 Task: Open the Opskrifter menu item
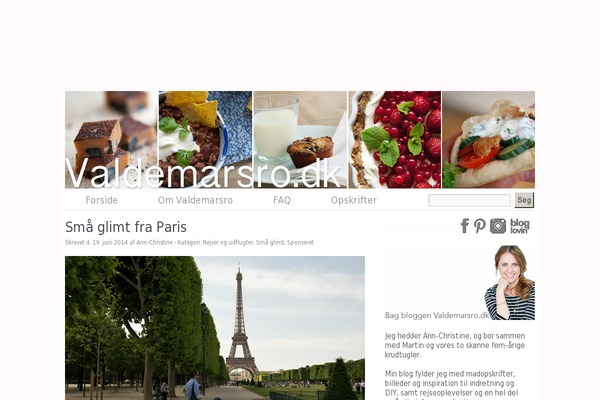click(x=354, y=200)
